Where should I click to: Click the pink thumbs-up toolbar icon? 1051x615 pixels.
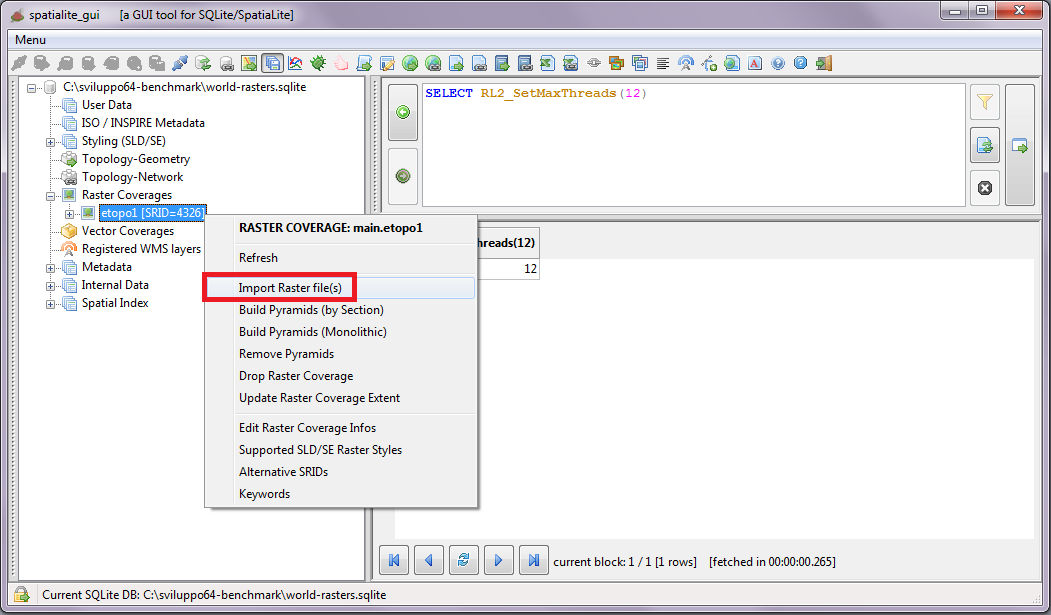tap(341, 63)
